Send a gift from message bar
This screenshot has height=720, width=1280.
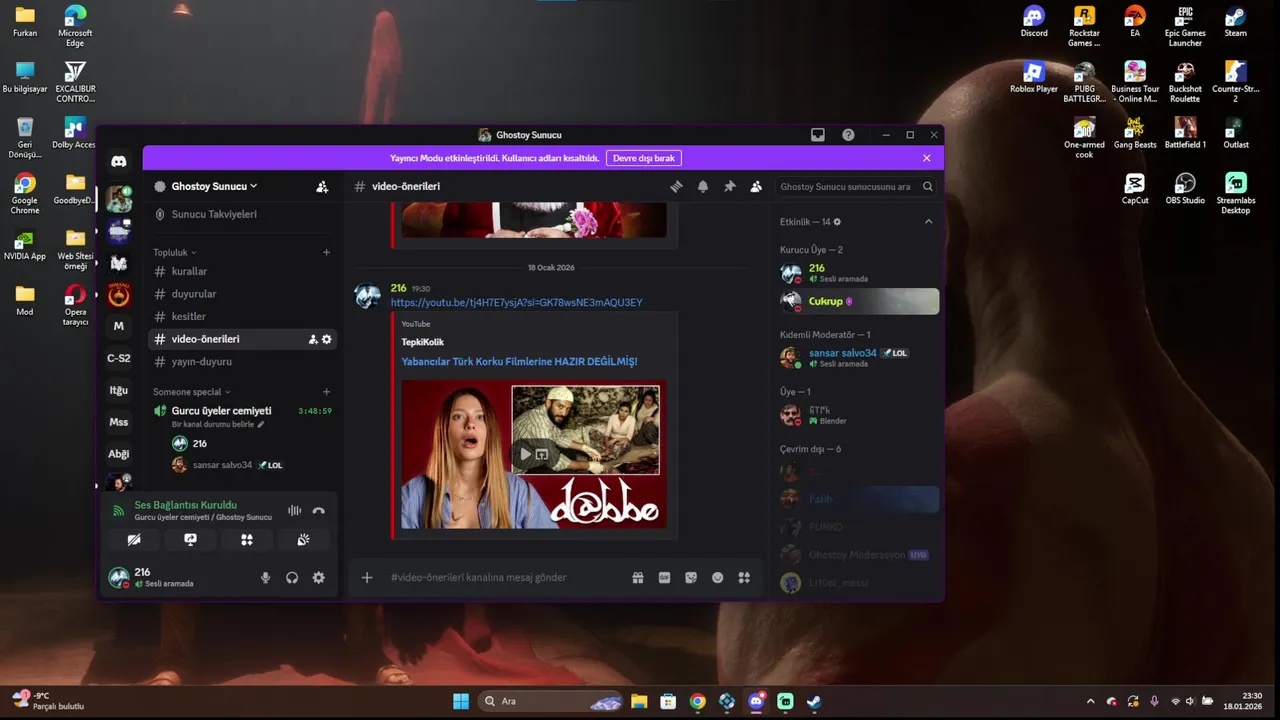click(x=638, y=578)
